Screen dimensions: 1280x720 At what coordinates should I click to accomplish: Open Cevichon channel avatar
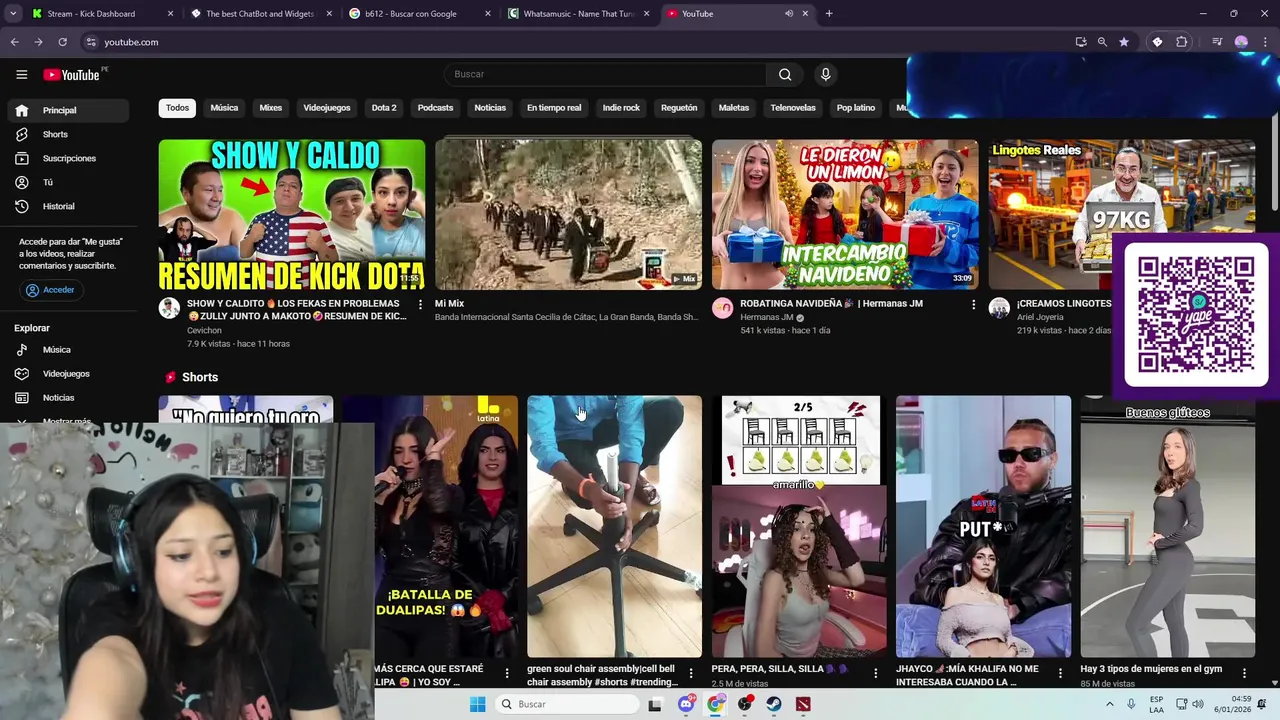coord(169,308)
